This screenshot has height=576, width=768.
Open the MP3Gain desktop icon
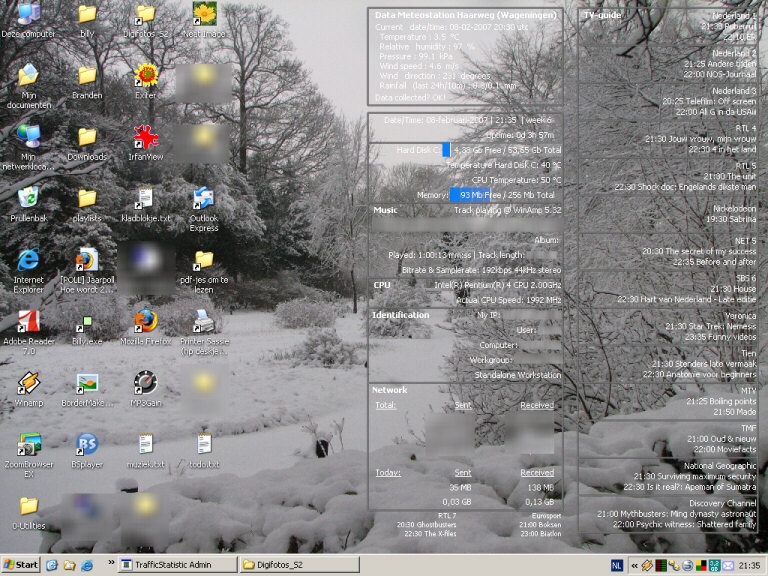pos(146,382)
